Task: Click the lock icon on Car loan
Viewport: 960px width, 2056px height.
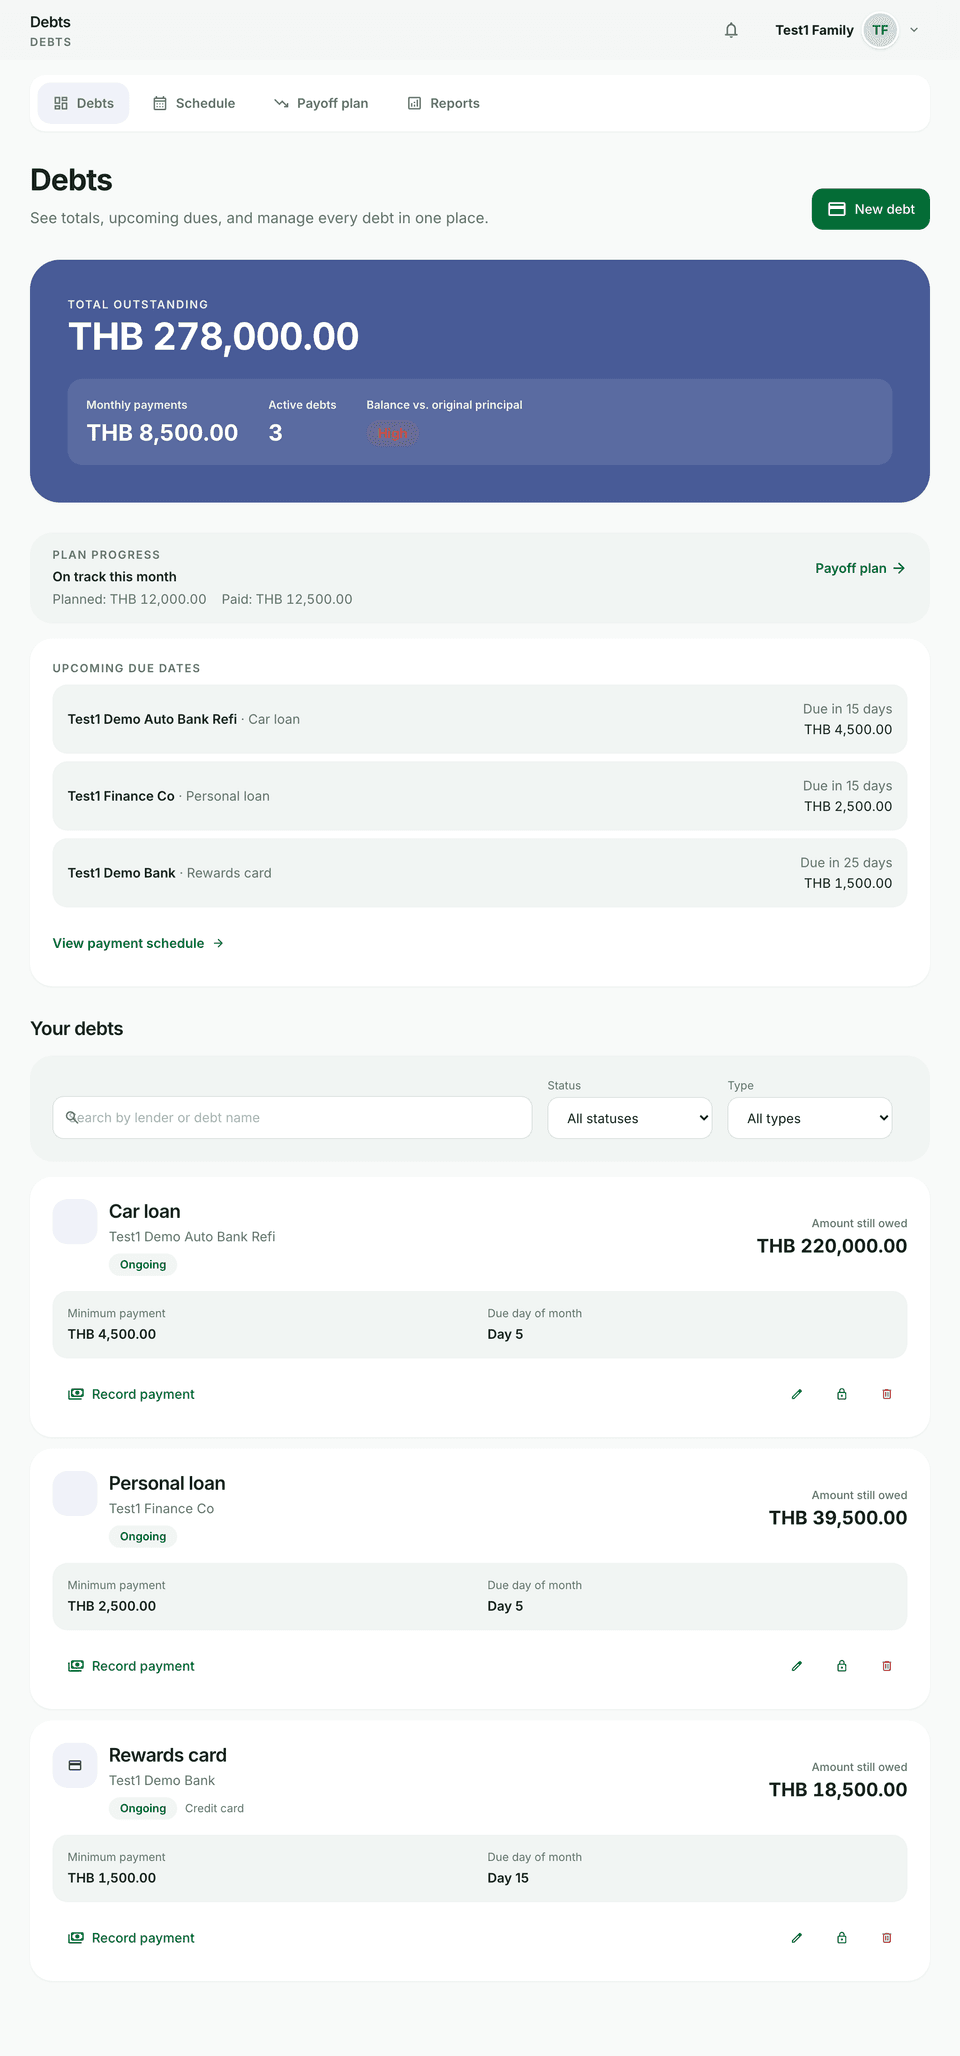Action: tap(842, 1394)
